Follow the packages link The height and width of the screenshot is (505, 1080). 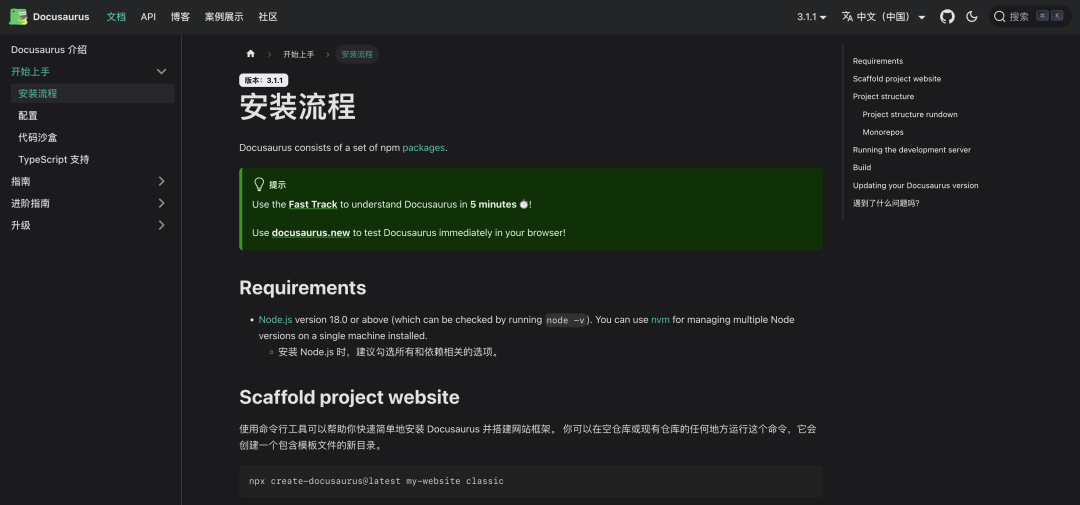coord(424,147)
